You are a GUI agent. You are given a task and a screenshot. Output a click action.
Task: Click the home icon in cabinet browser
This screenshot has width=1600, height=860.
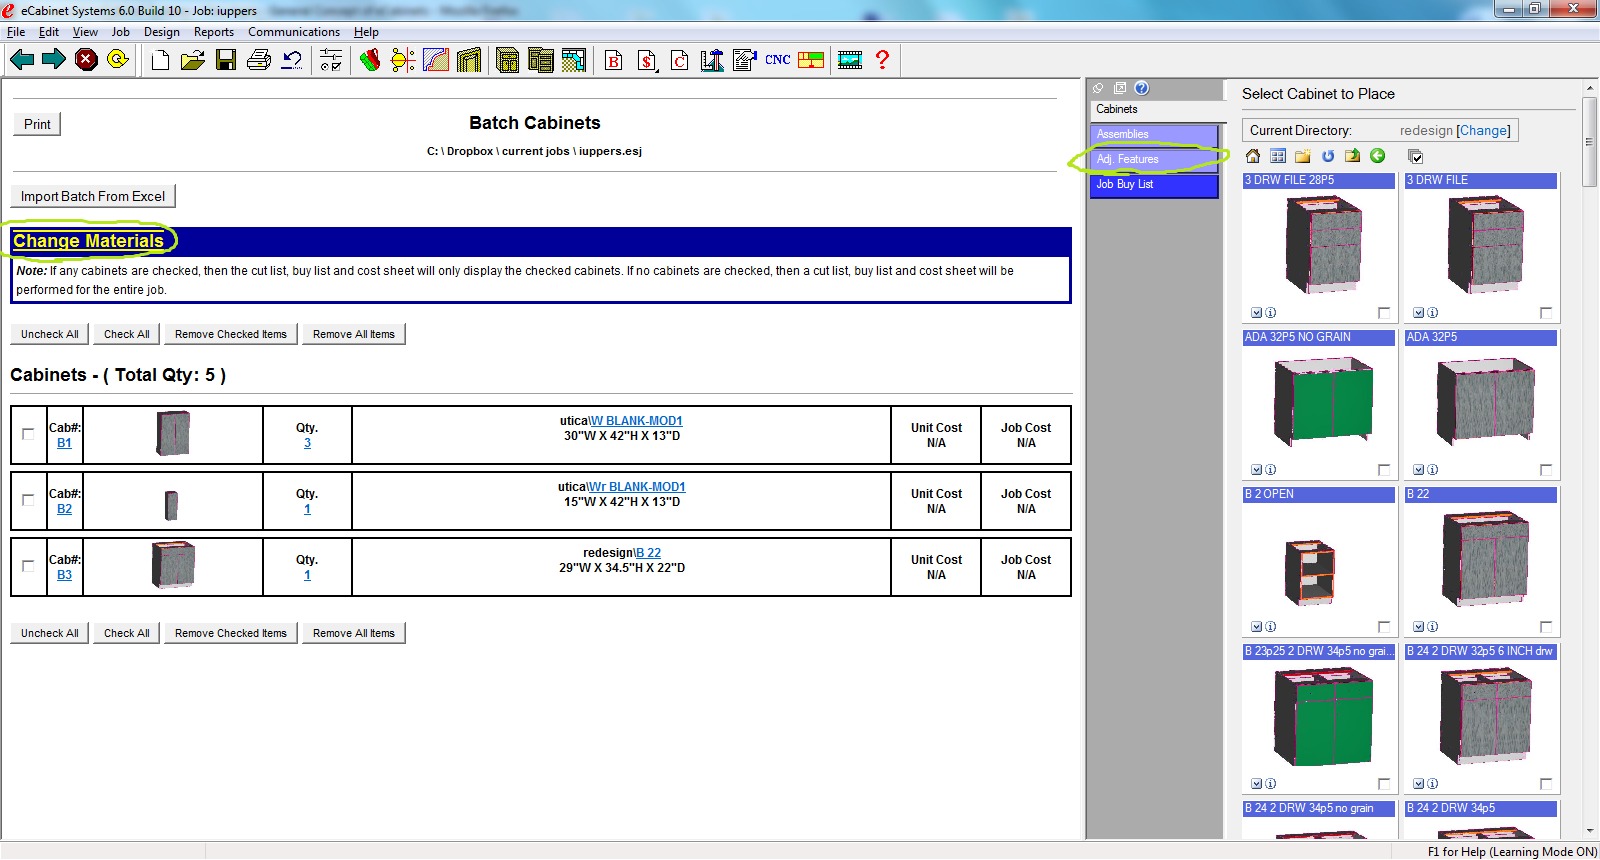coord(1253,156)
